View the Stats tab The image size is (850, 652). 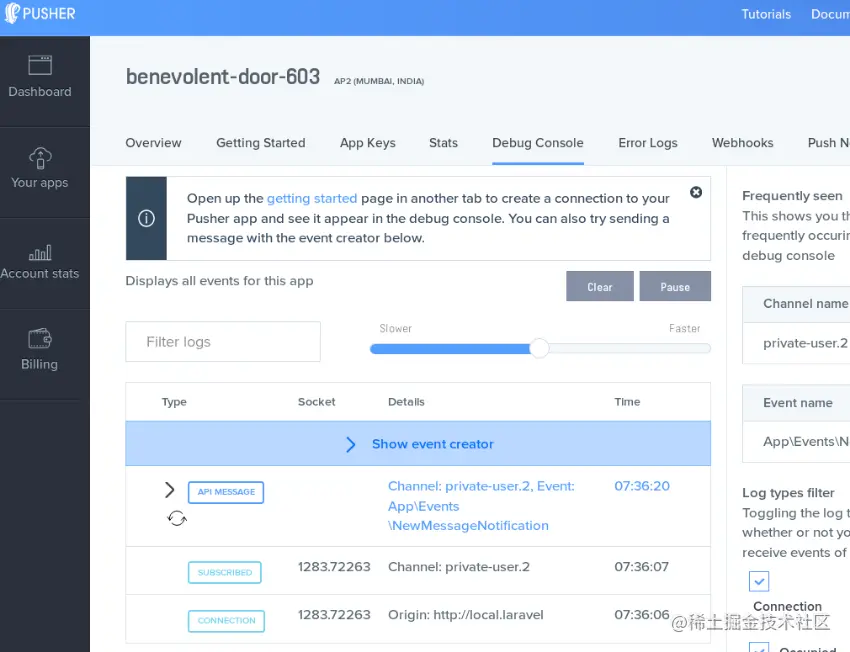(443, 143)
